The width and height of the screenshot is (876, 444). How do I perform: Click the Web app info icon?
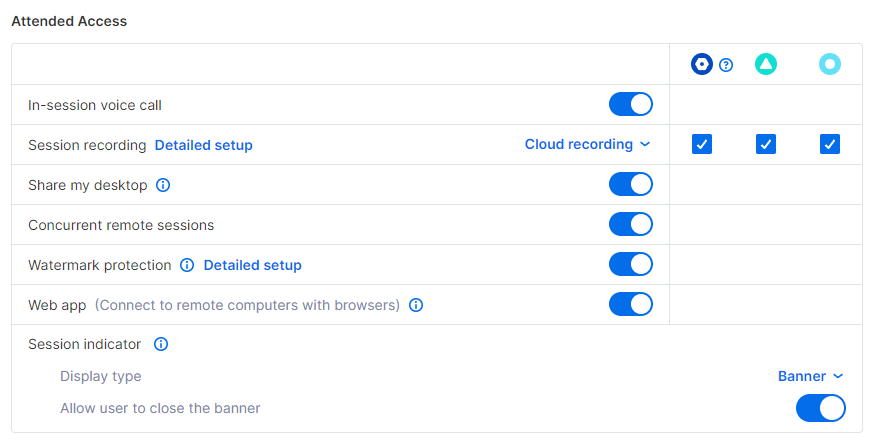pyautogui.click(x=416, y=305)
